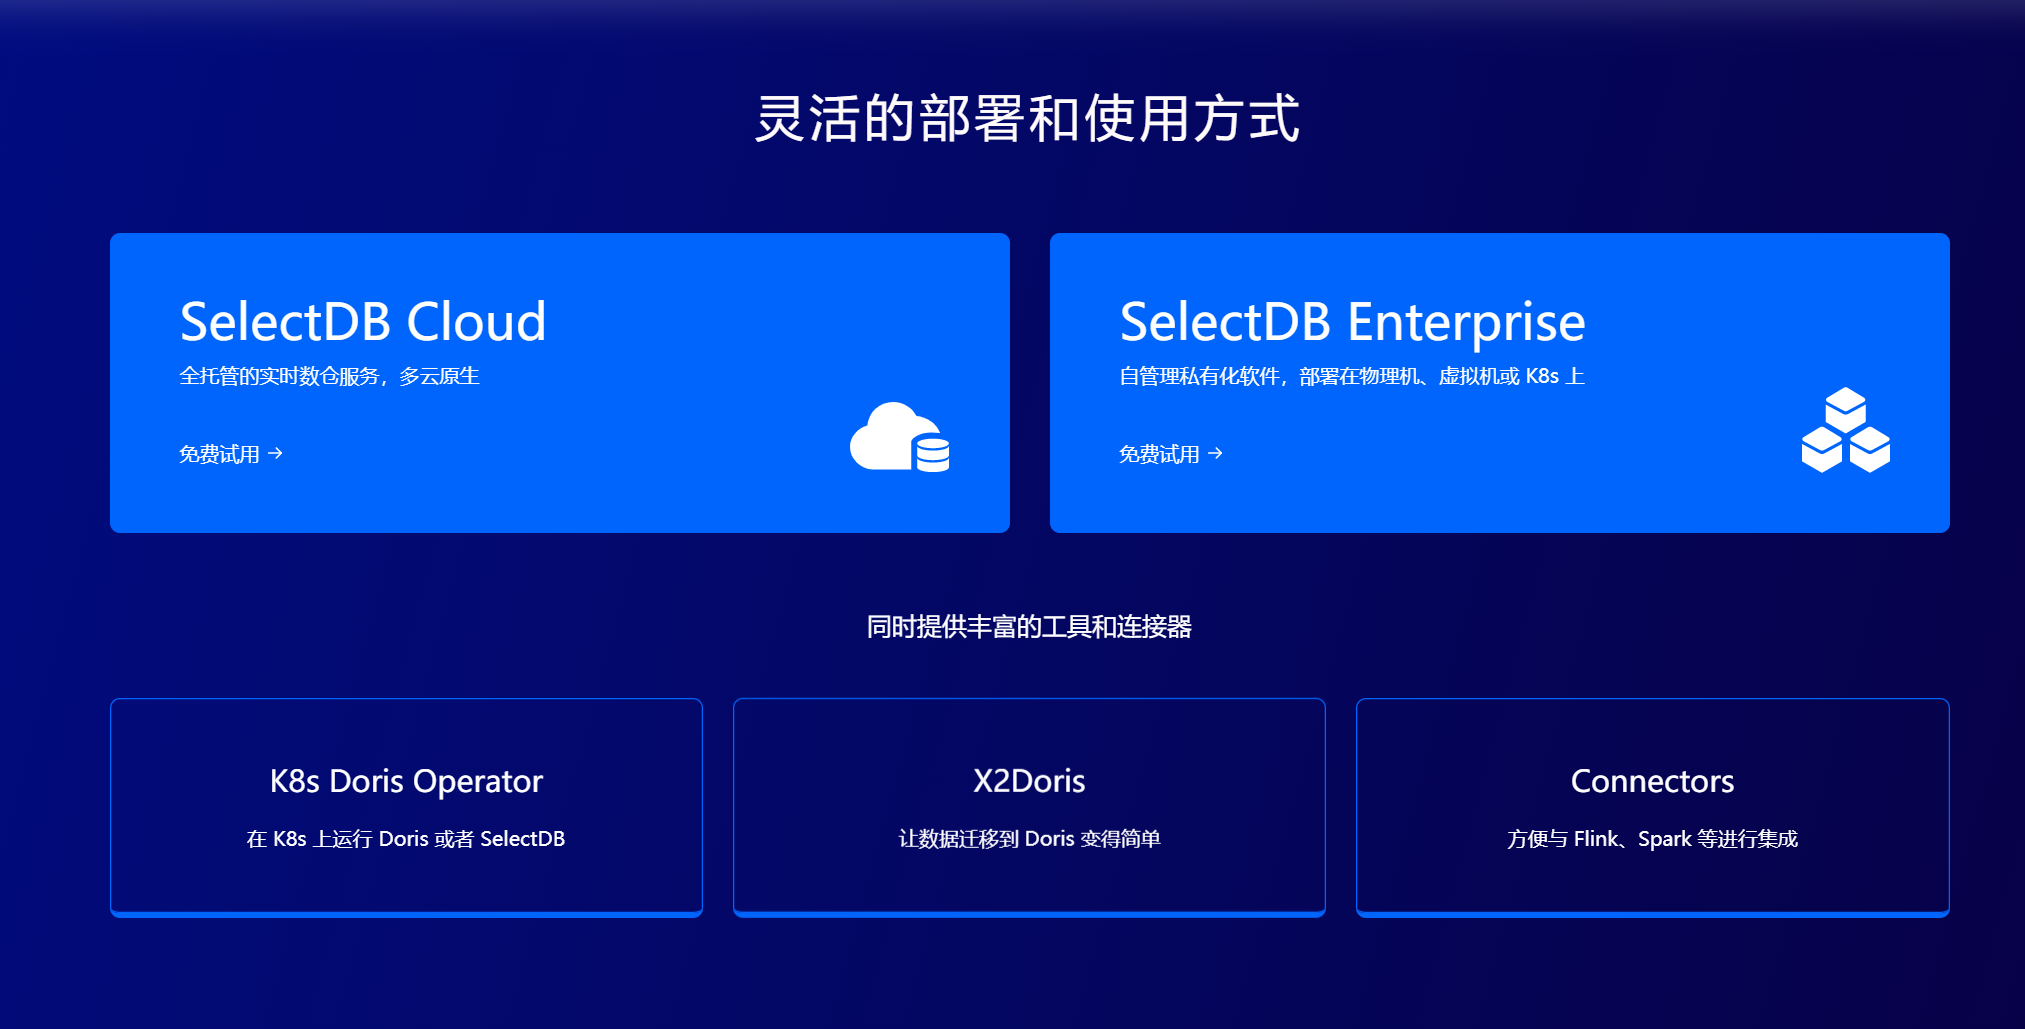Screen dimensions: 2025x1029
Task: Click the X2Doris title
Action: (x=1029, y=782)
